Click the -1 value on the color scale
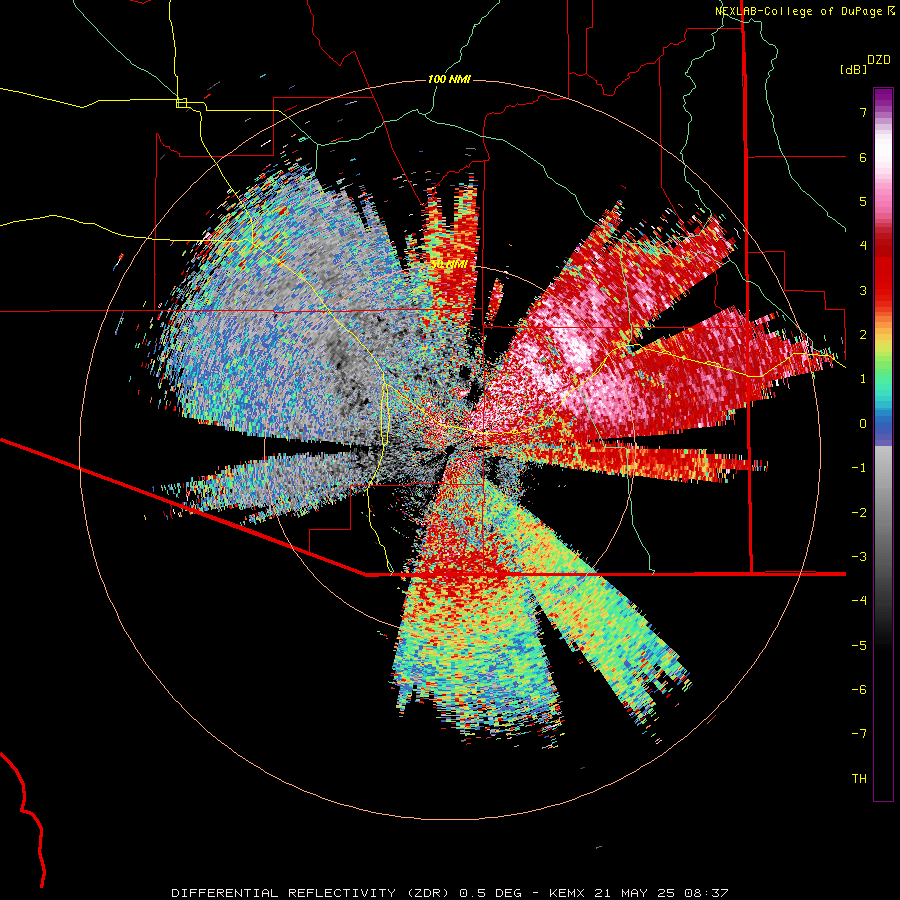900x900 pixels. point(859,468)
